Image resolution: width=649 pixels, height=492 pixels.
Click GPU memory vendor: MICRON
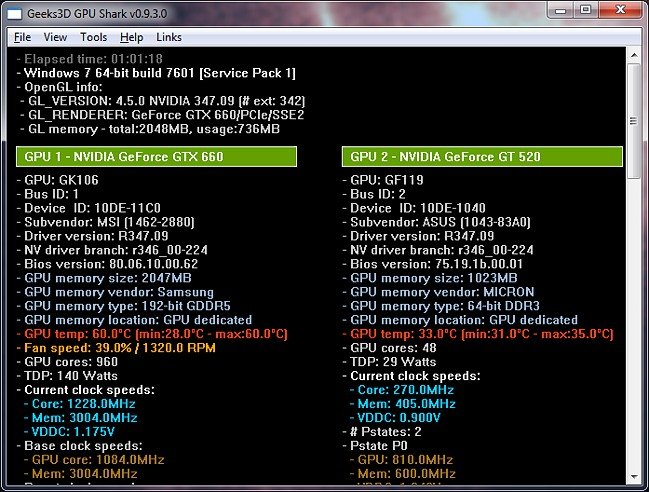click(x=439, y=292)
